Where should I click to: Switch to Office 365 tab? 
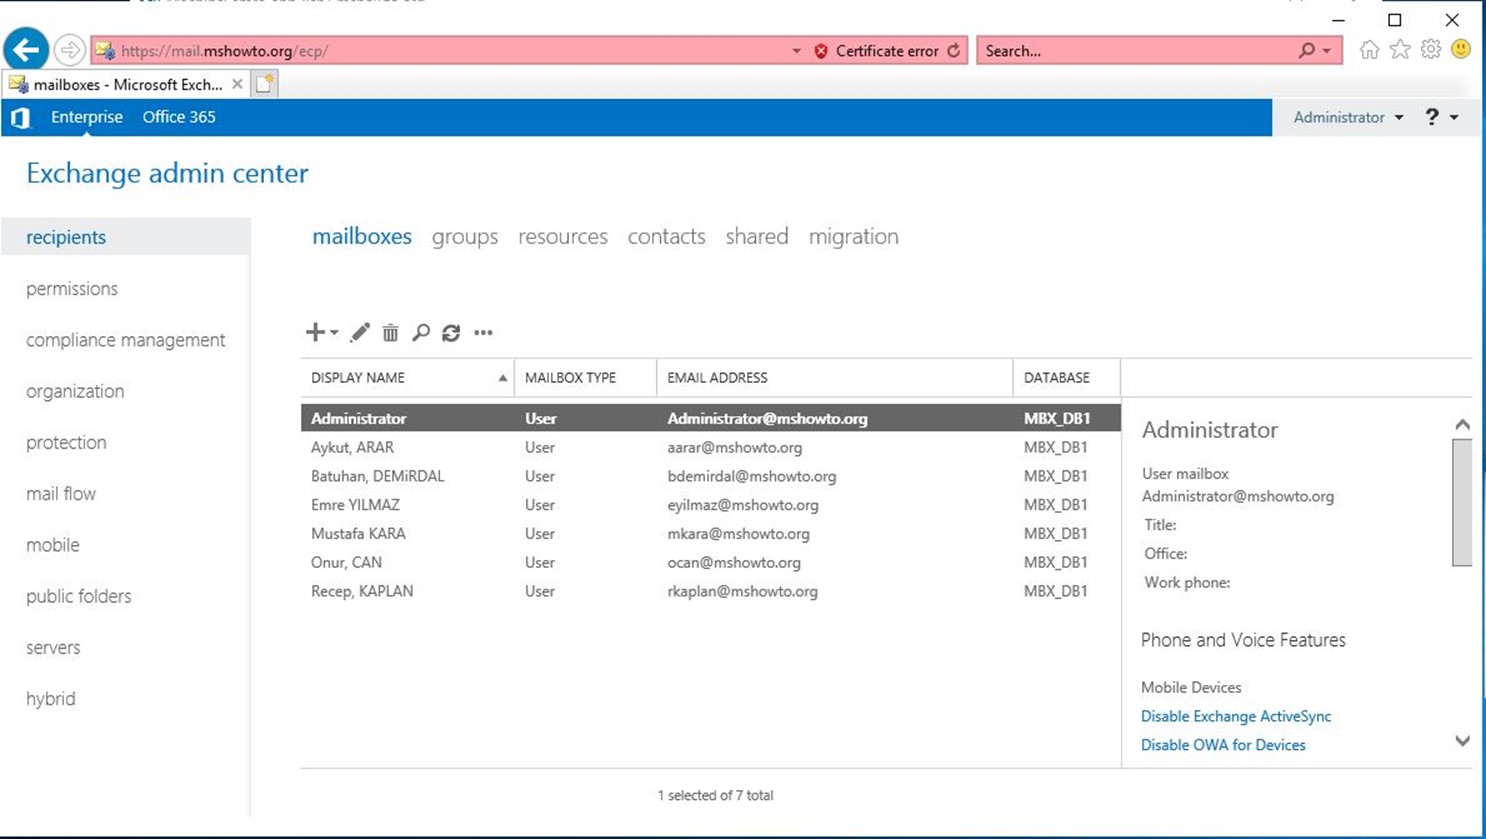[179, 117]
